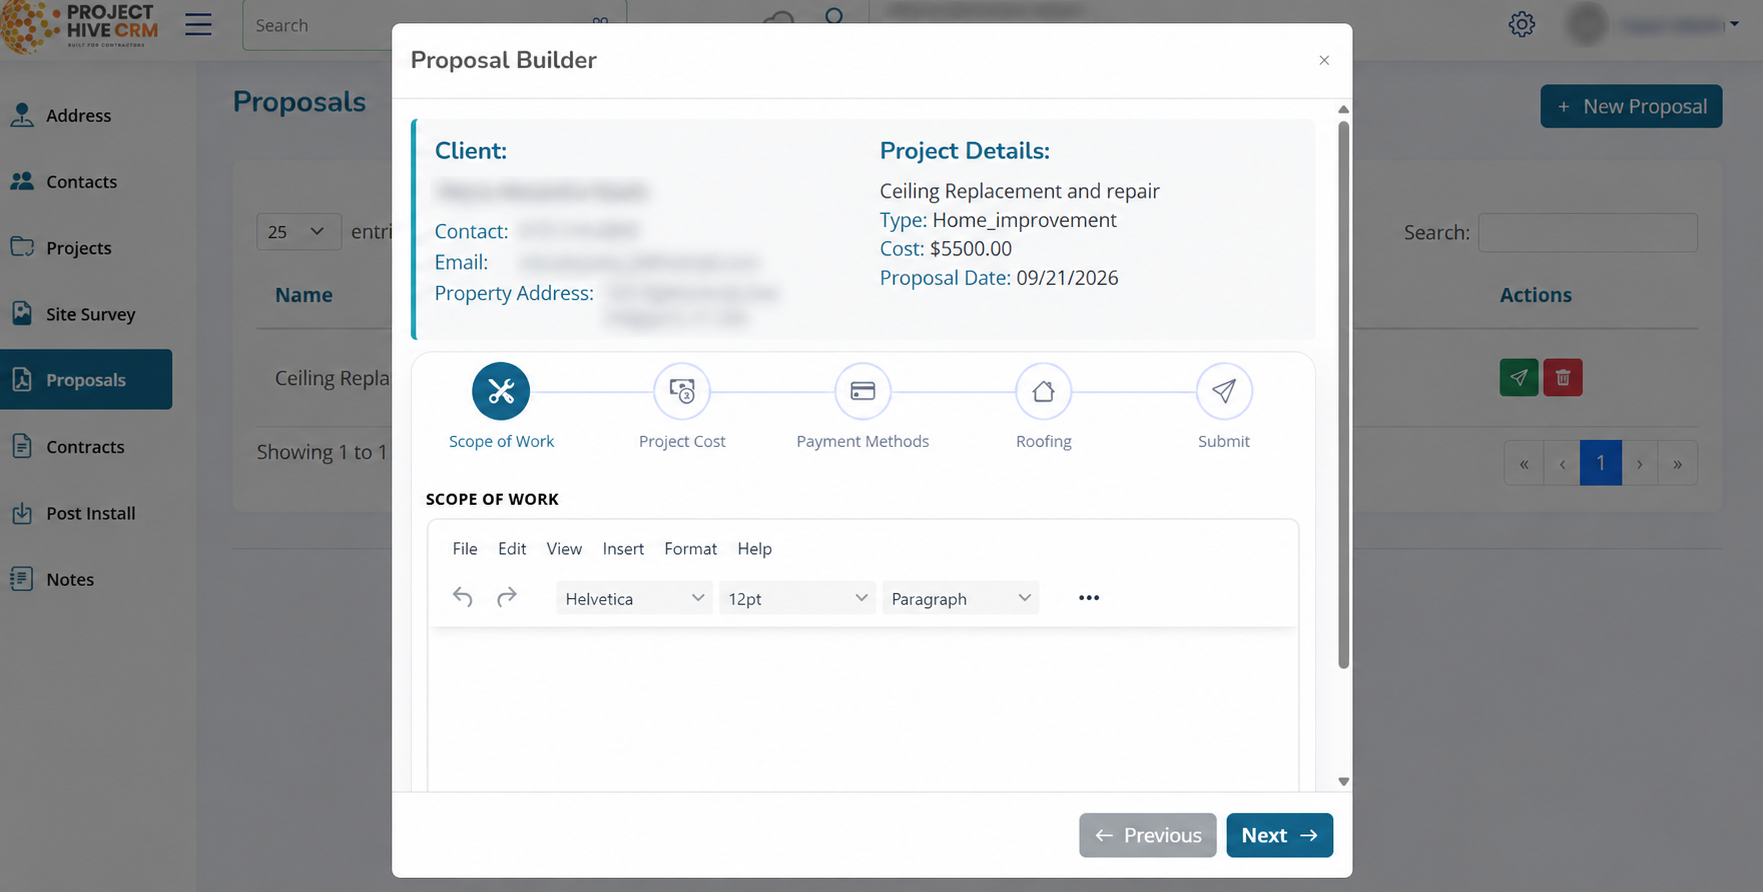
Task: Show more editor toolbar options
Action: point(1089,598)
